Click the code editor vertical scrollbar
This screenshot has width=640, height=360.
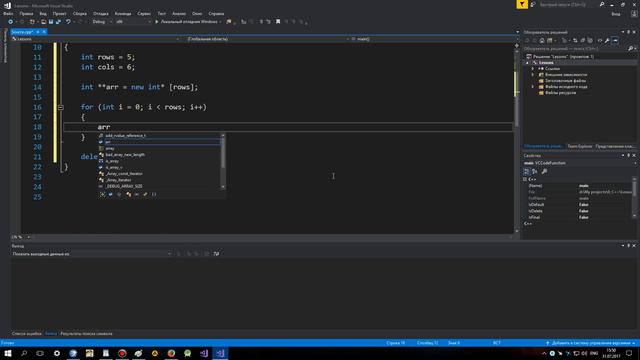[517, 139]
